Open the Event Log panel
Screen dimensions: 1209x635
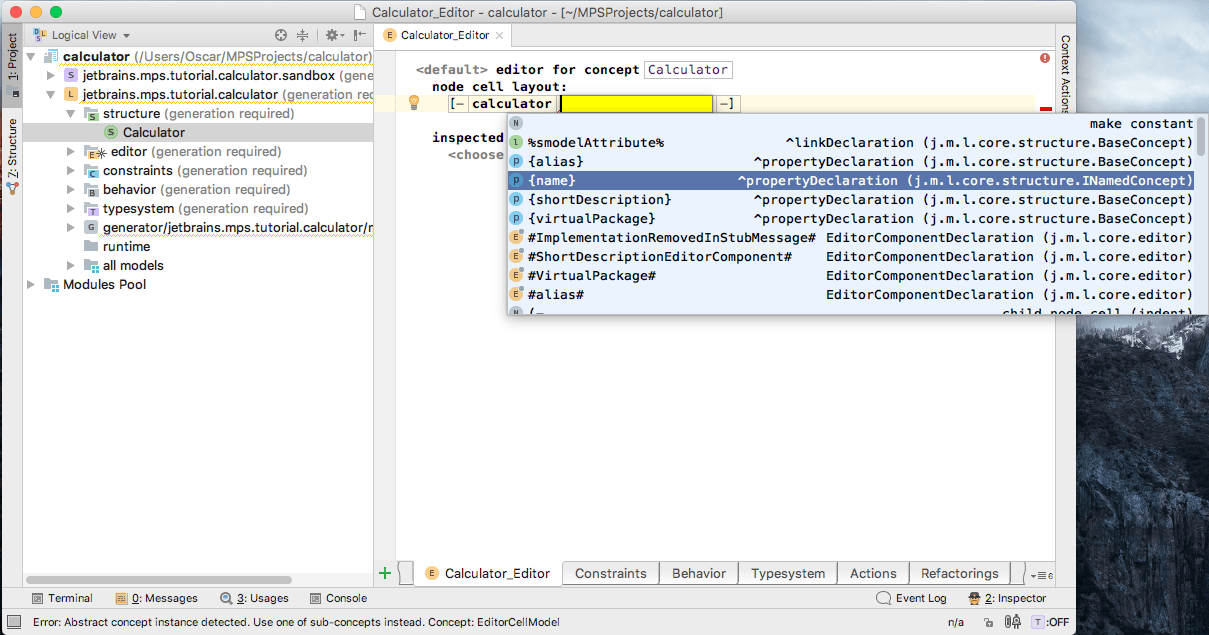click(x=911, y=598)
